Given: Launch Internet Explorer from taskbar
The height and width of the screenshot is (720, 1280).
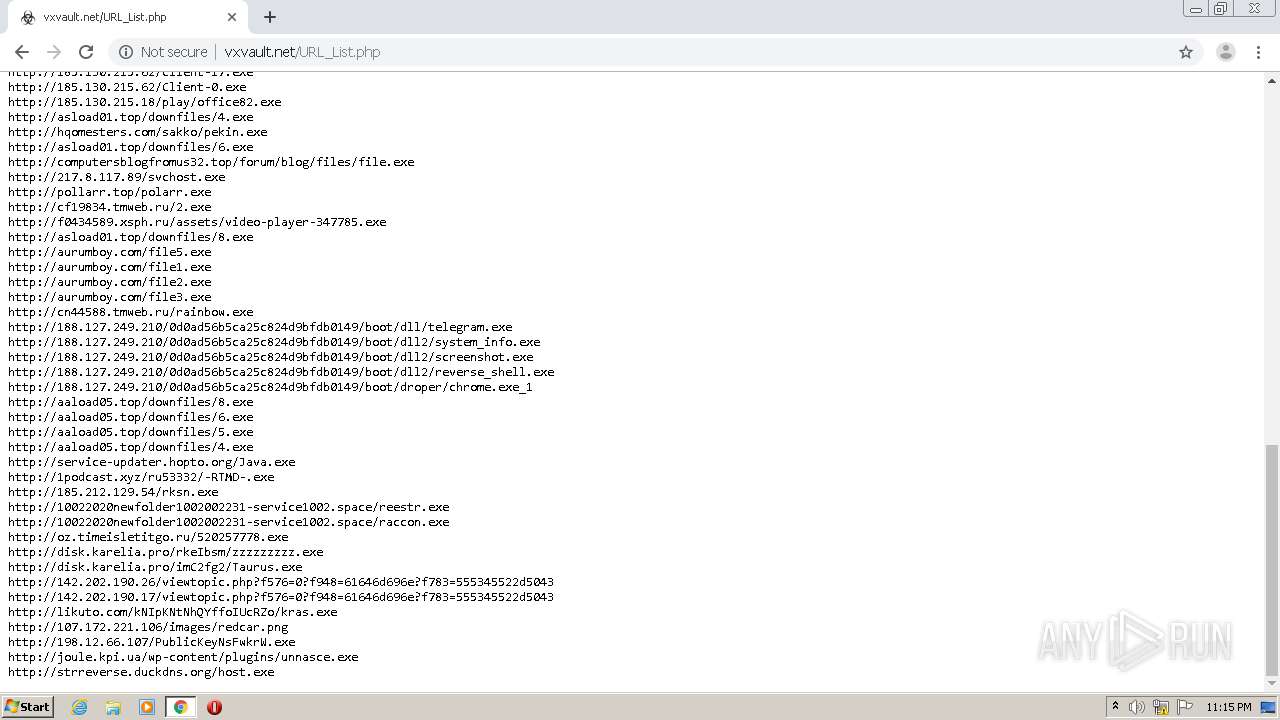Looking at the screenshot, I should (80, 707).
